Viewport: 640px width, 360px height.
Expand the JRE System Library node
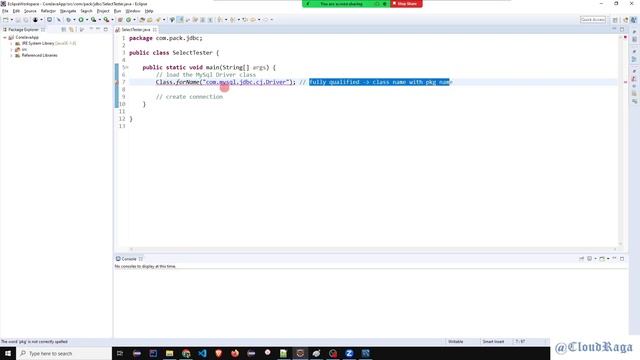pos(11,43)
